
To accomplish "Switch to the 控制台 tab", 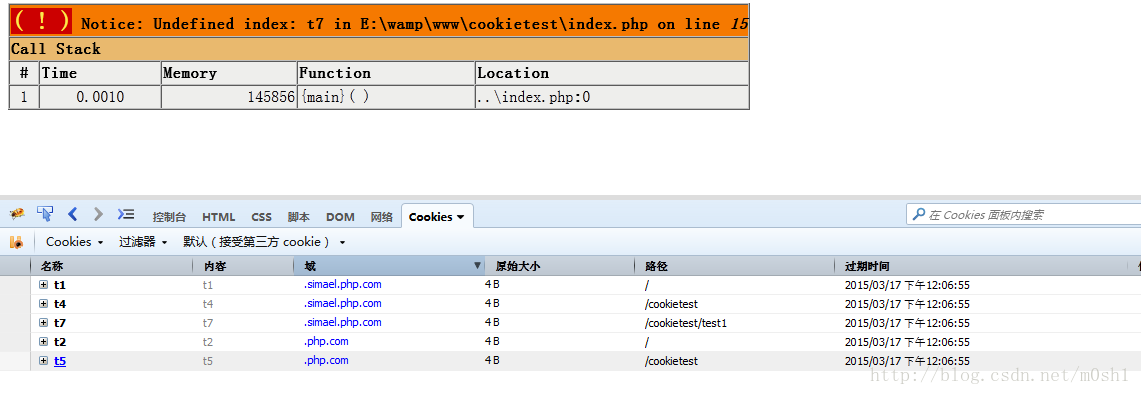I will click(x=169, y=217).
